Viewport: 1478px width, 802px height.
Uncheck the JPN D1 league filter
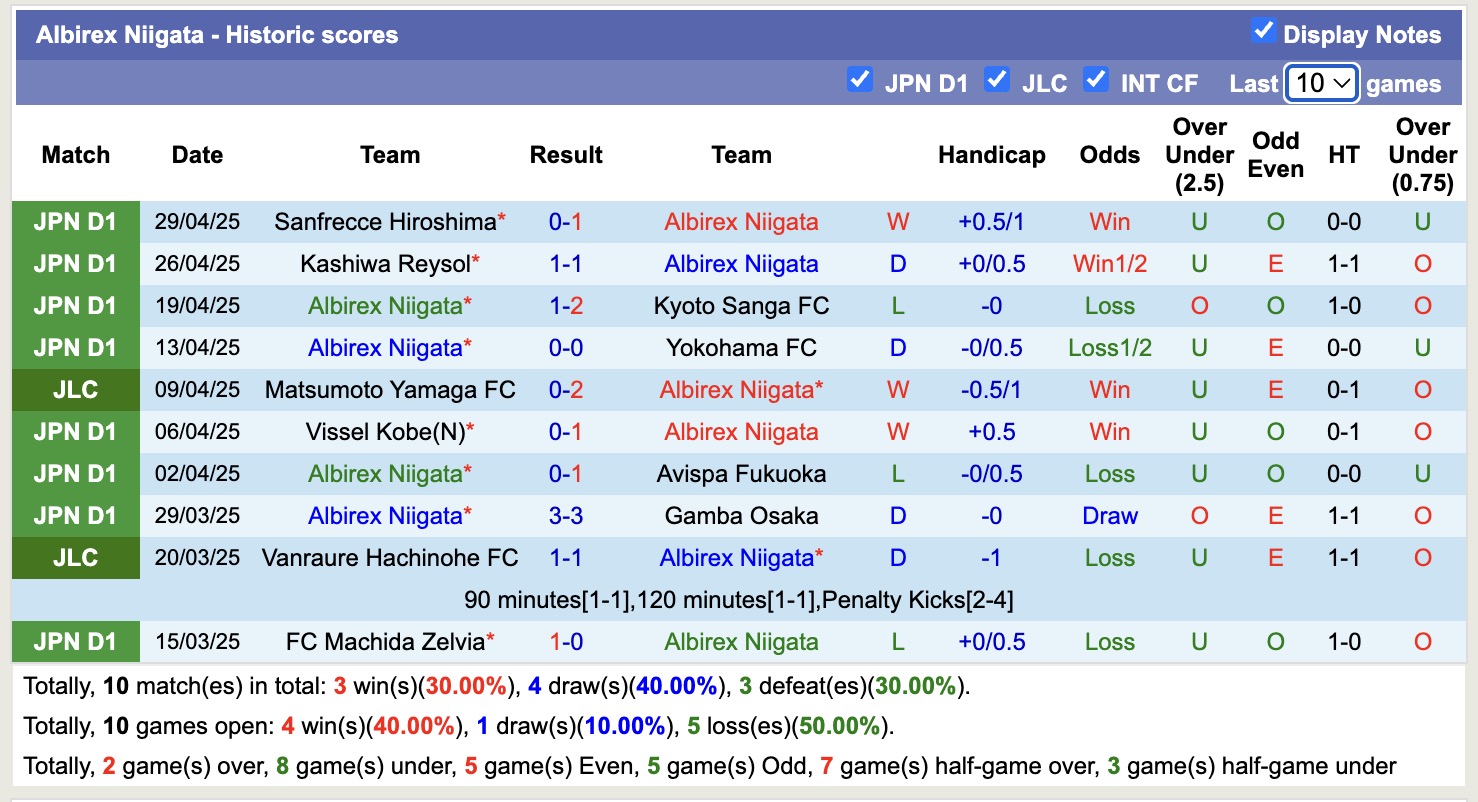[x=860, y=82]
